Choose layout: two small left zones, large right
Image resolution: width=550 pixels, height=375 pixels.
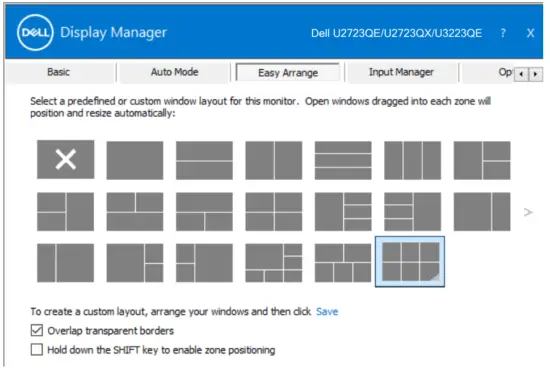click(x=204, y=263)
